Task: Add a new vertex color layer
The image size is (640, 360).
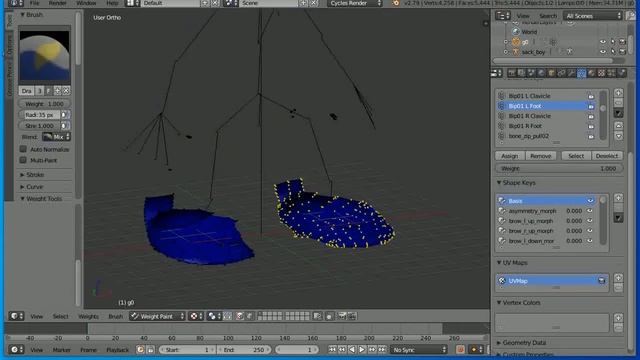Action: pos(618,318)
